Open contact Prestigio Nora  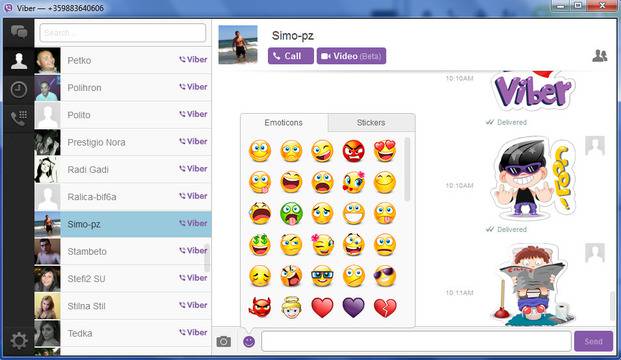(123, 142)
